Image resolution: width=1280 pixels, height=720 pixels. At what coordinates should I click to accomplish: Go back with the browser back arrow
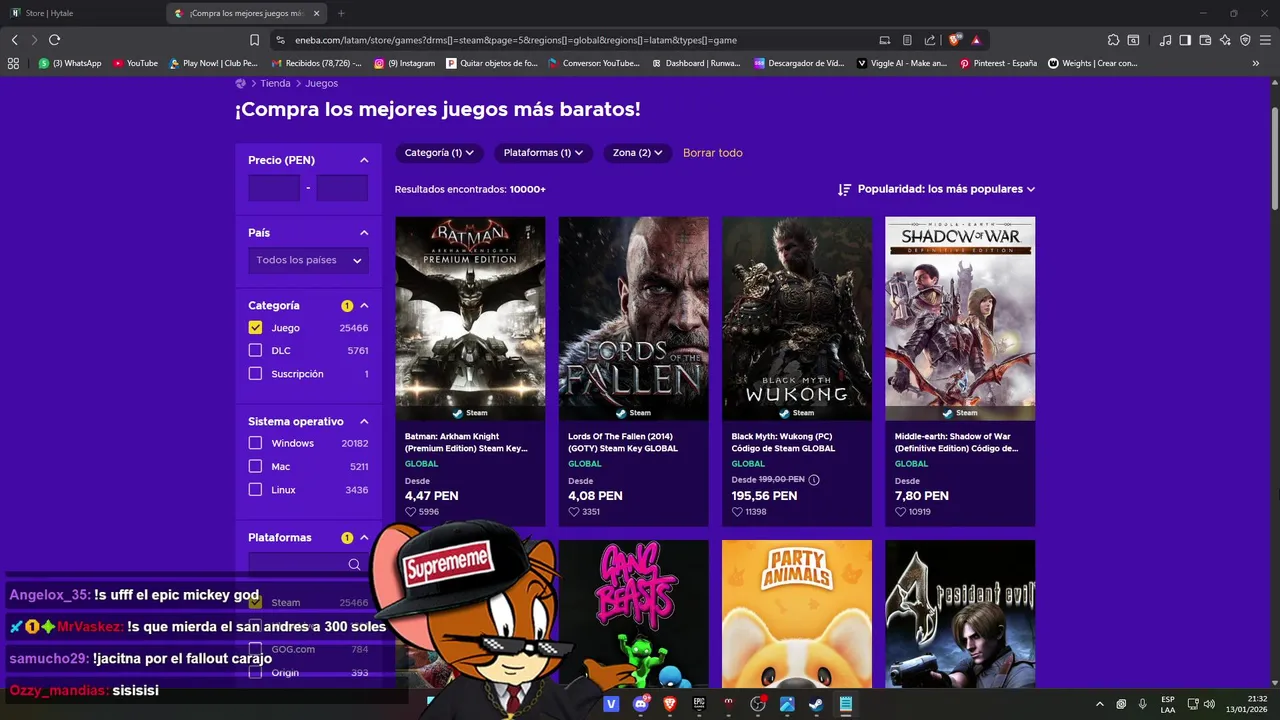[14, 40]
